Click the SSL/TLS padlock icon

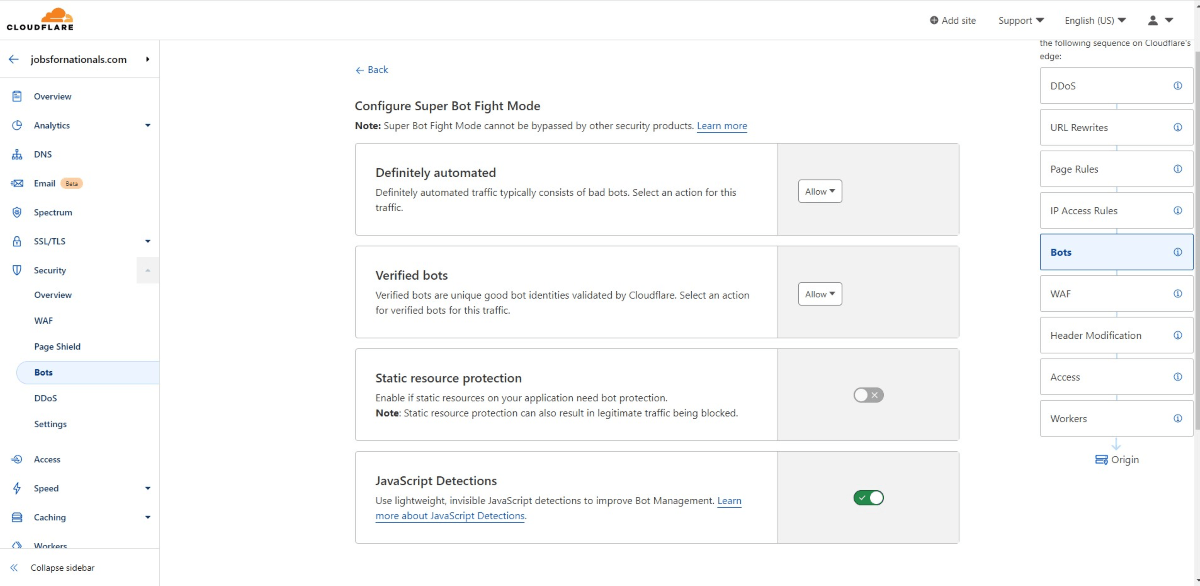point(16,241)
